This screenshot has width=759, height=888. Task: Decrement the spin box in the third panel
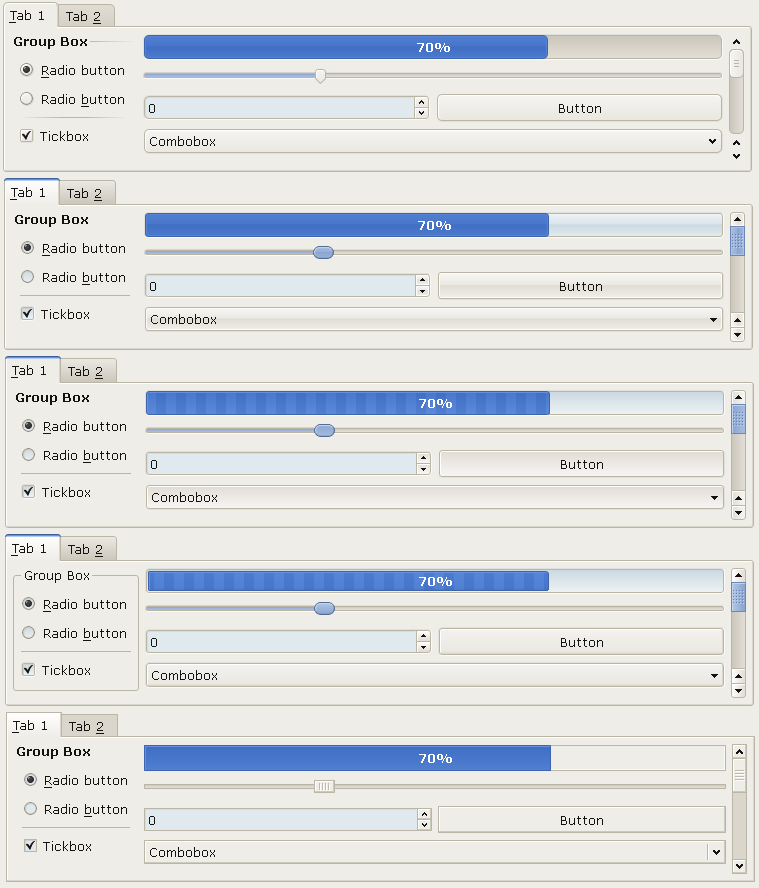423,468
